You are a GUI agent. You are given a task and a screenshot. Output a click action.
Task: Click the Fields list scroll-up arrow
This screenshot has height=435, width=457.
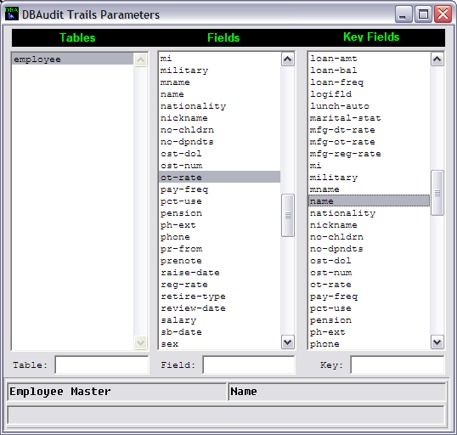[x=288, y=59]
